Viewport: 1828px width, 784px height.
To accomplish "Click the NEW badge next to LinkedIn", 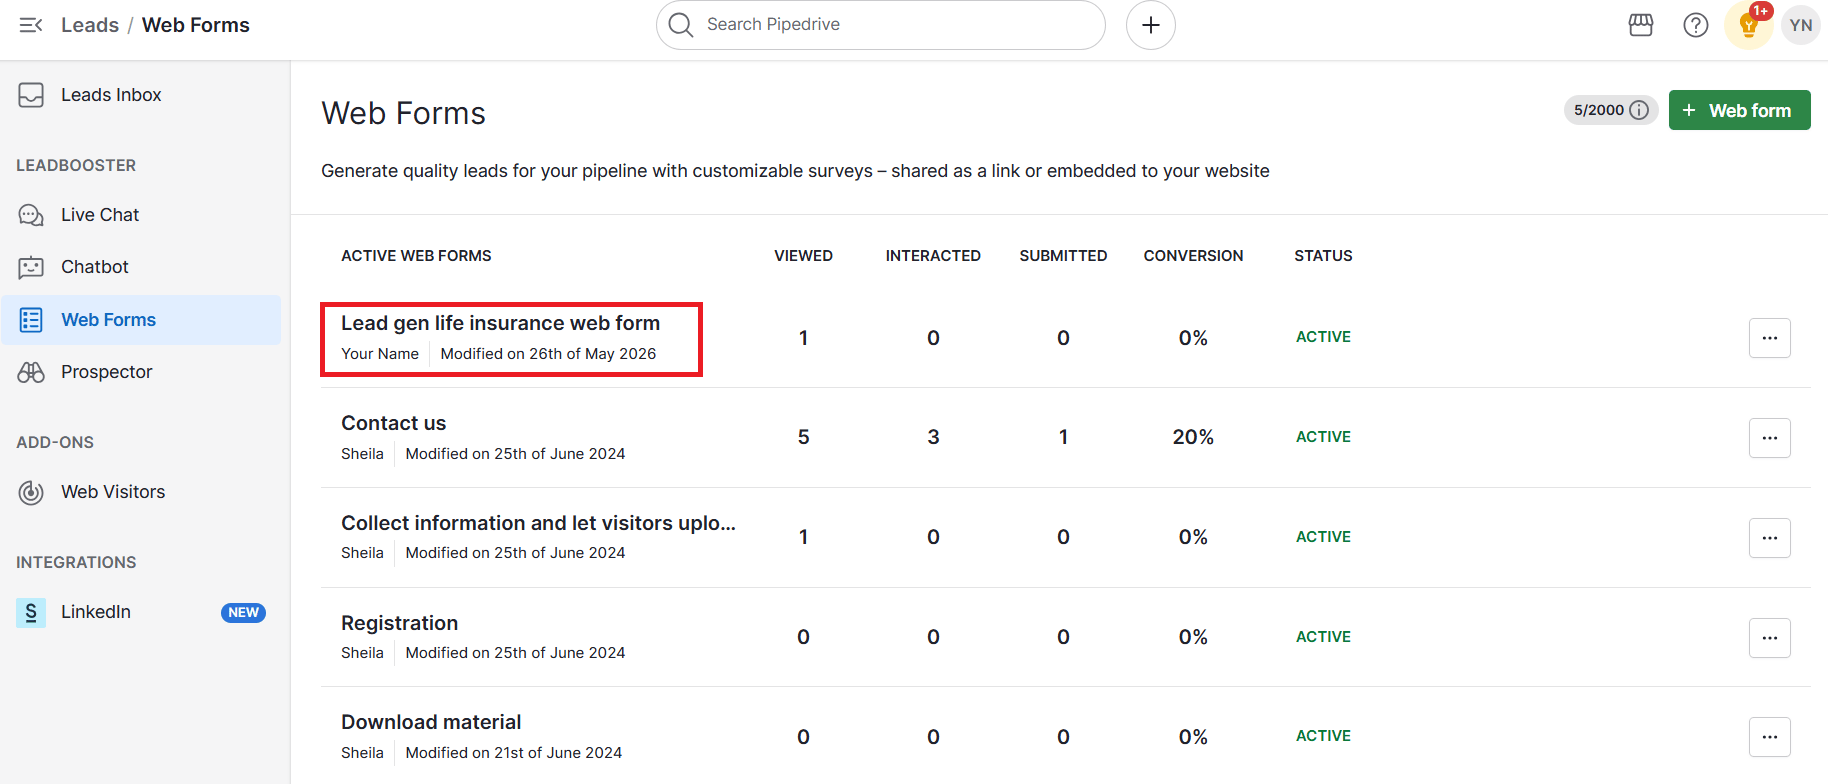I will pos(243,612).
